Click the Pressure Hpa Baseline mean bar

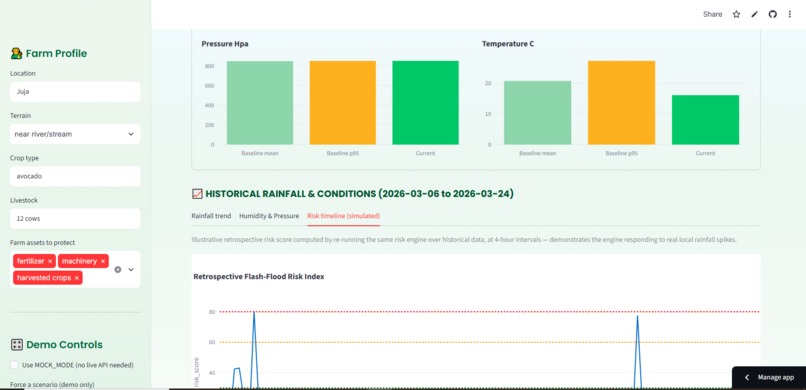point(260,103)
